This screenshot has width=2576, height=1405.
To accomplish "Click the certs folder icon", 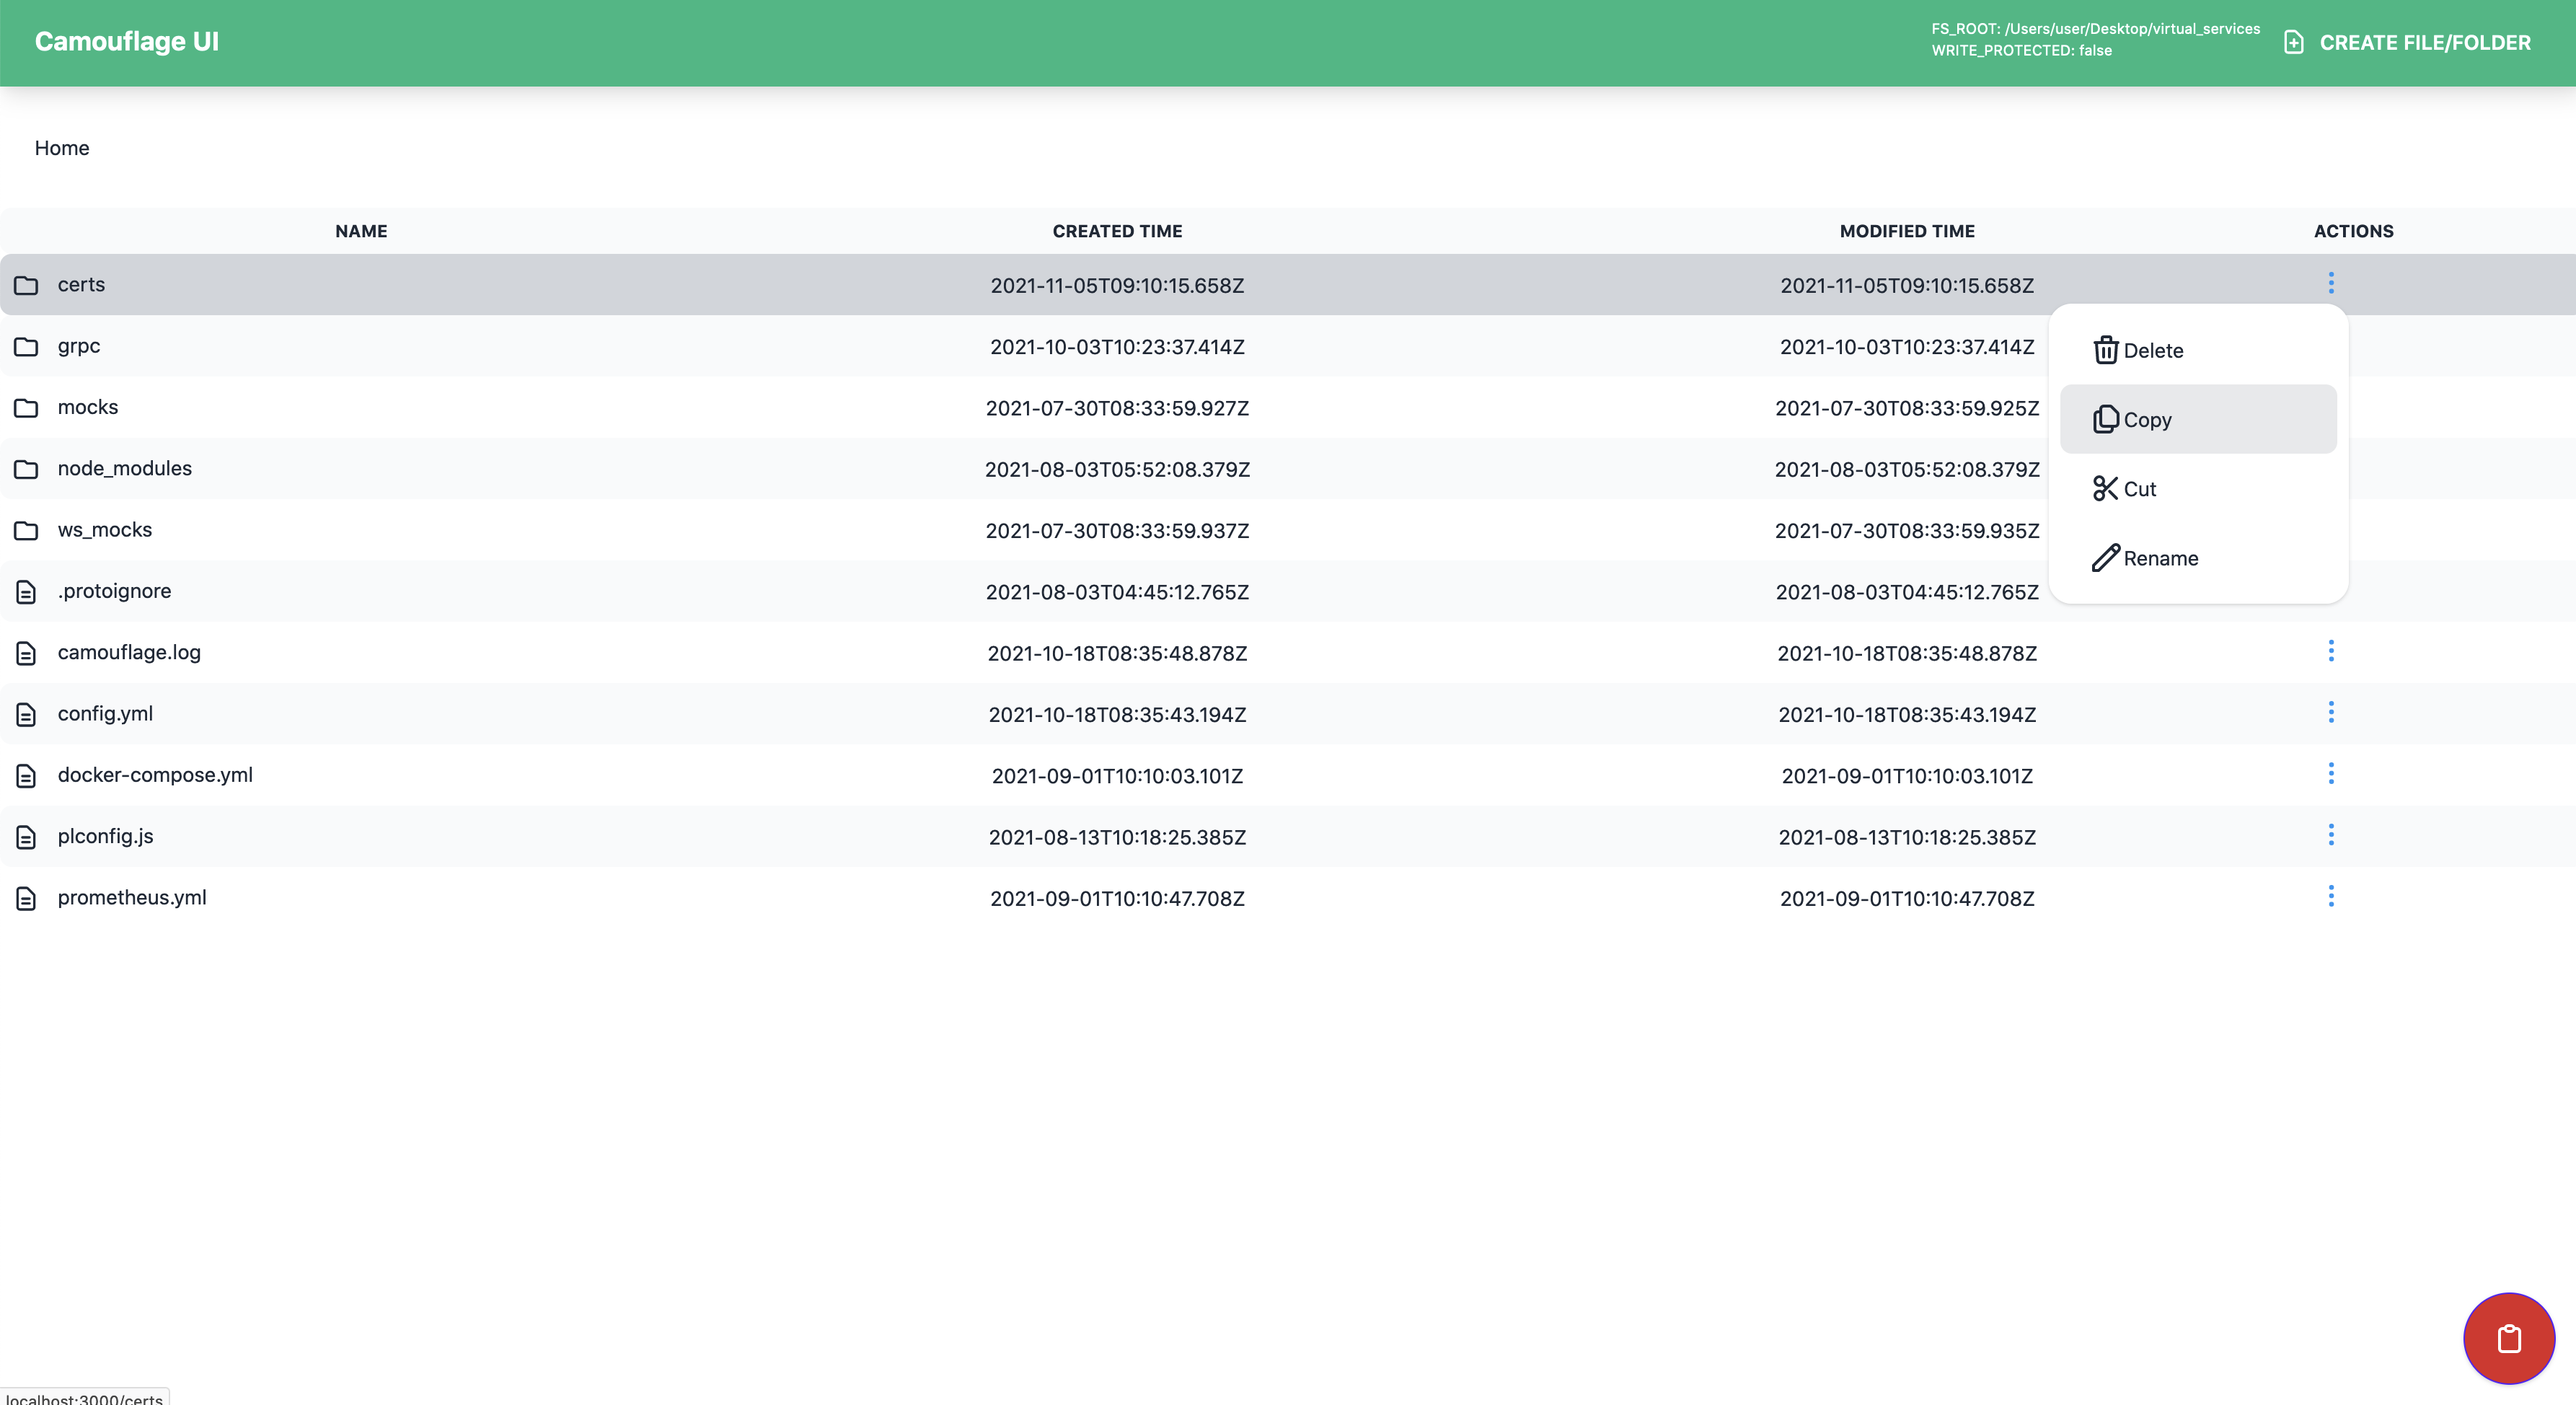I will pos(26,285).
